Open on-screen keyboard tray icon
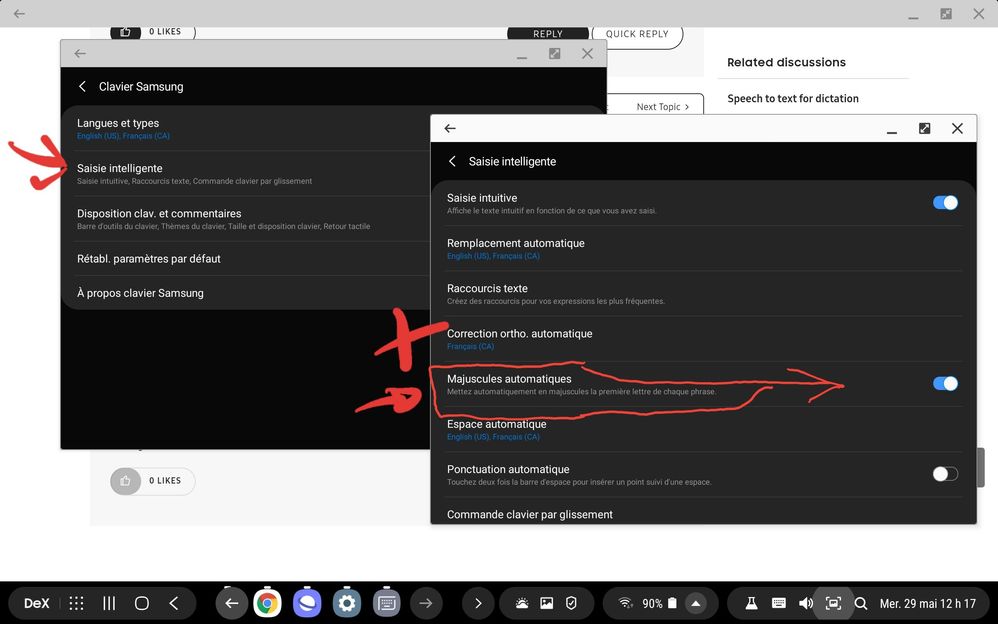Image resolution: width=998 pixels, height=624 pixels. (778, 603)
